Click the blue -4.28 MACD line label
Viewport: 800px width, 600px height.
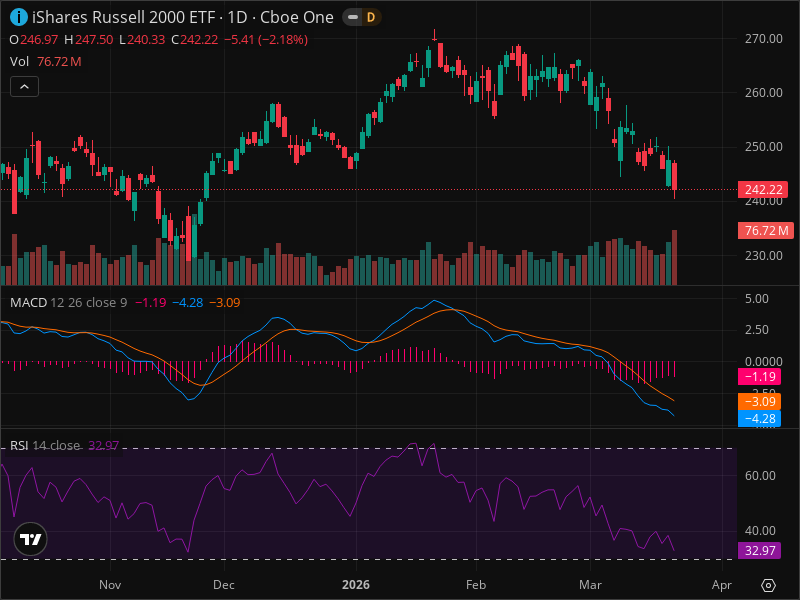coord(760,419)
